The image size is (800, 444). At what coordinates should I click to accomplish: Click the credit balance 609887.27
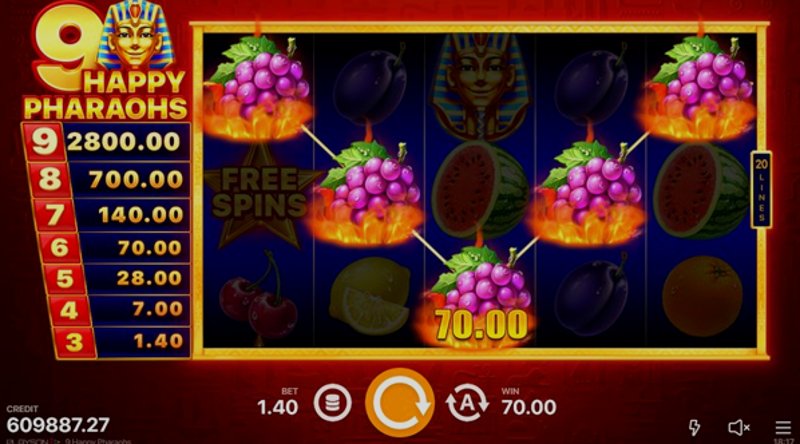(x=58, y=425)
